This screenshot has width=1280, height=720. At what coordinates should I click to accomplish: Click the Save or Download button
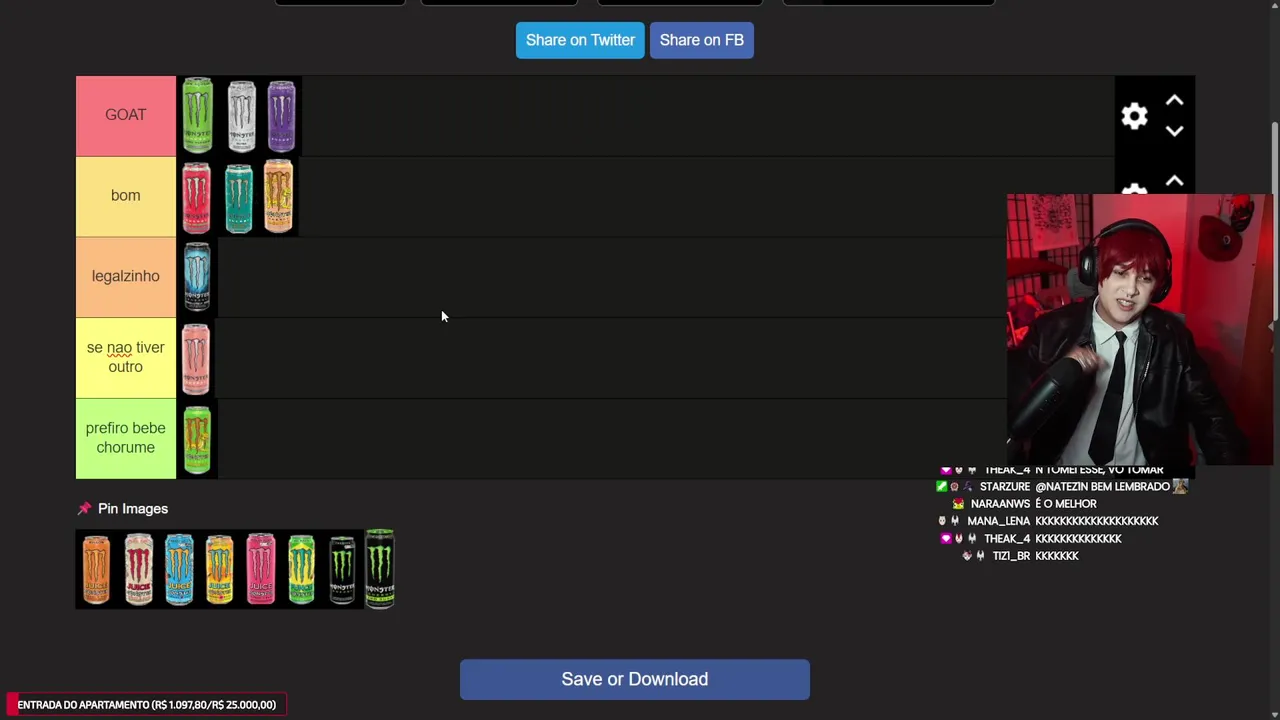coord(635,679)
